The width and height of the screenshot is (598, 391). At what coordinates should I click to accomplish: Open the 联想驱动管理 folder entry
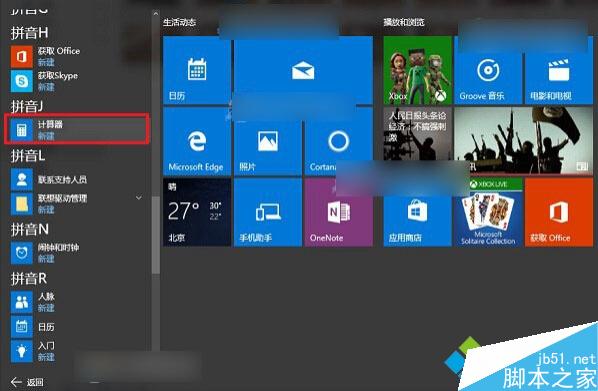point(78,204)
